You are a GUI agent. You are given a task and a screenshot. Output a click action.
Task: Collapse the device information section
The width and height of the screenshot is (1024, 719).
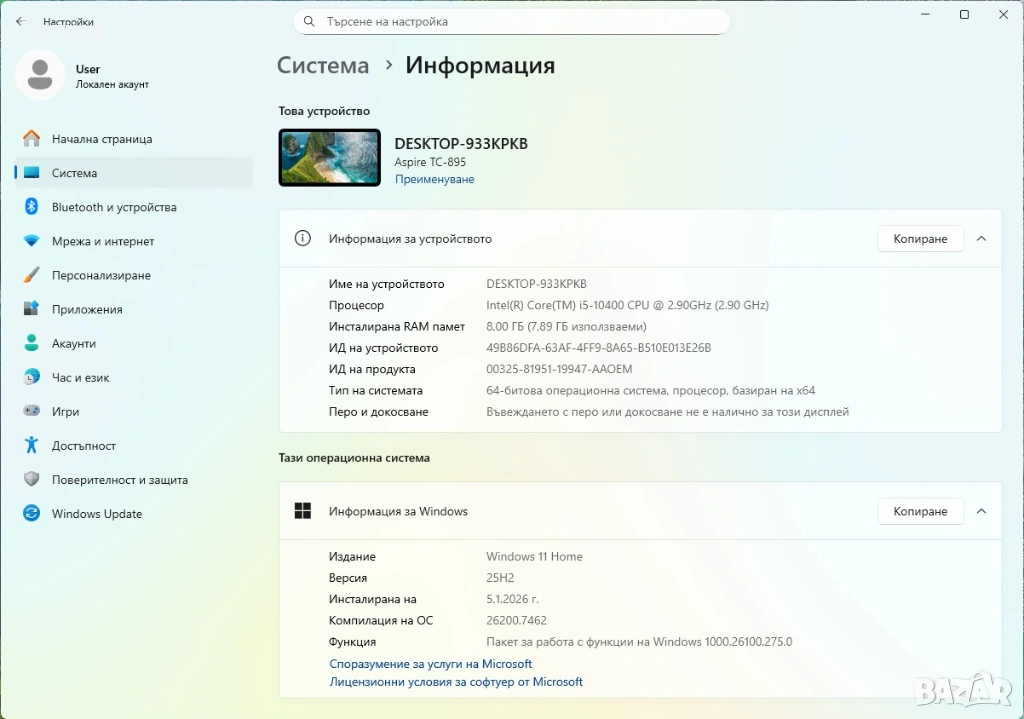(981, 239)
